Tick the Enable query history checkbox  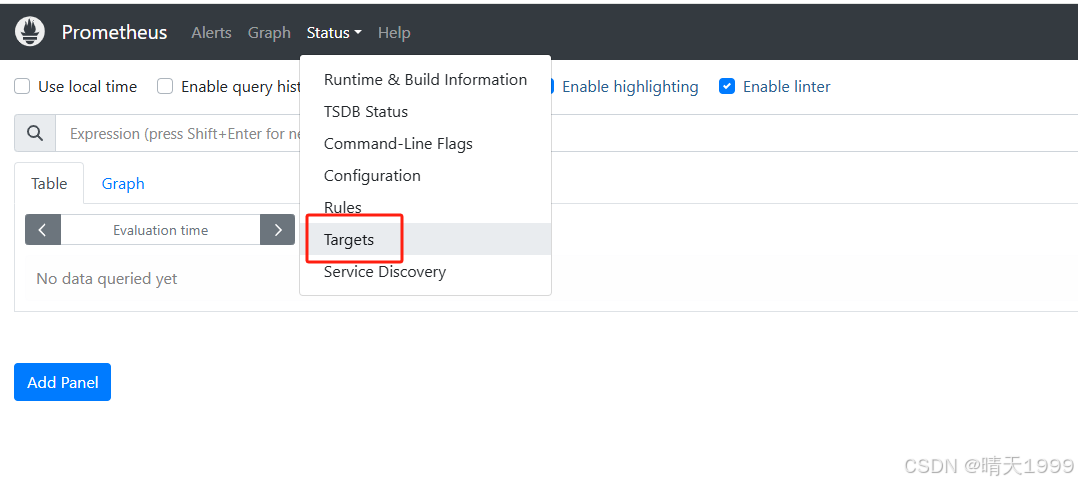(x=165, y=87)
